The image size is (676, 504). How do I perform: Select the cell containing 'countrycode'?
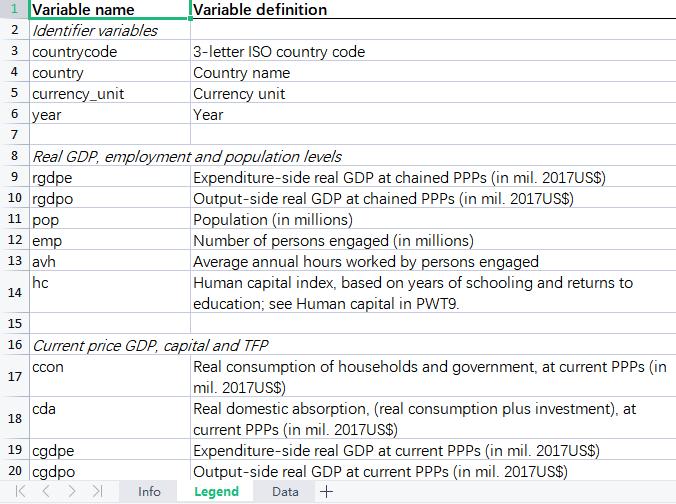109,52
